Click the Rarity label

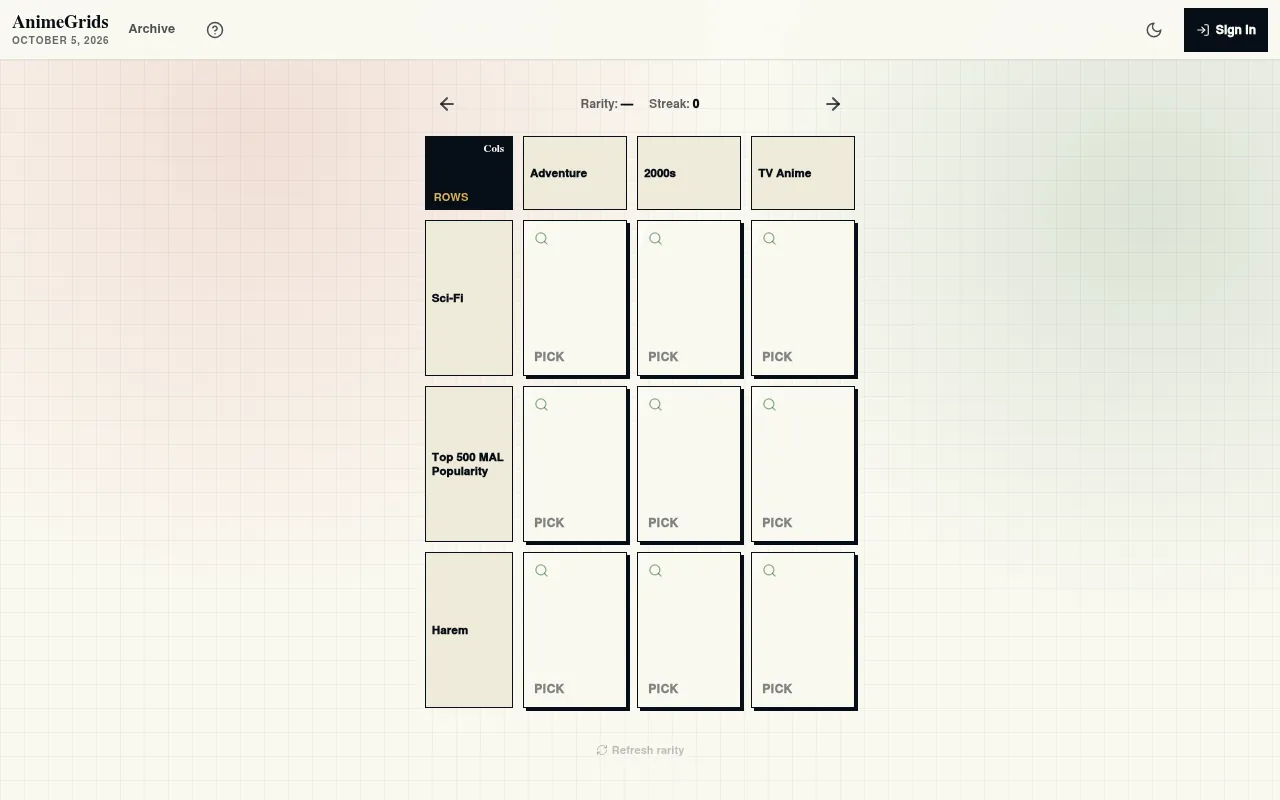tap(599, 104)
